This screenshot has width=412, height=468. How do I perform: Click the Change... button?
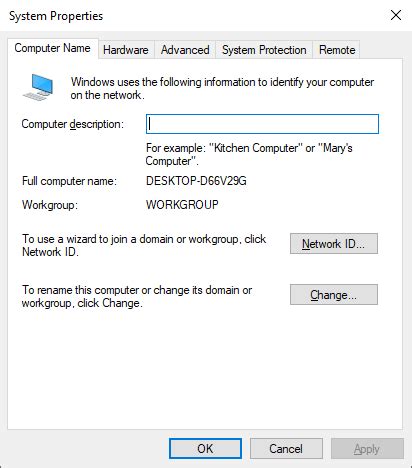[x=334, y=295]
